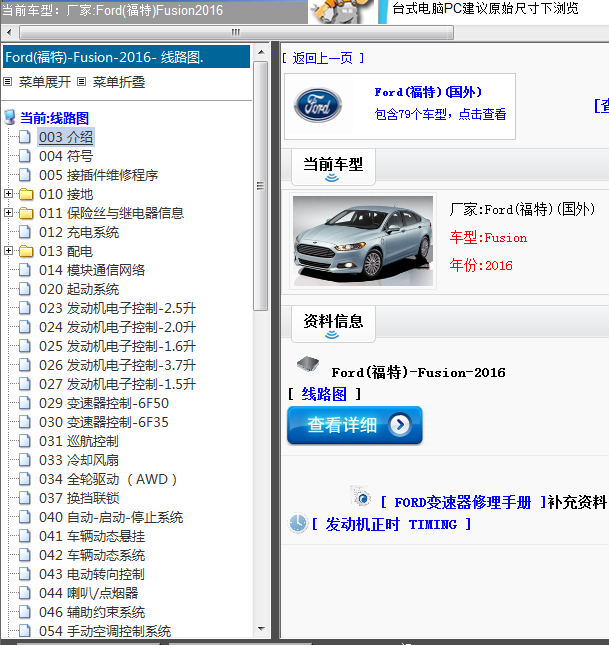Open the 线路图 link
Image resolution: width=609 pixels, height=645 pixels.
point(324,394)
